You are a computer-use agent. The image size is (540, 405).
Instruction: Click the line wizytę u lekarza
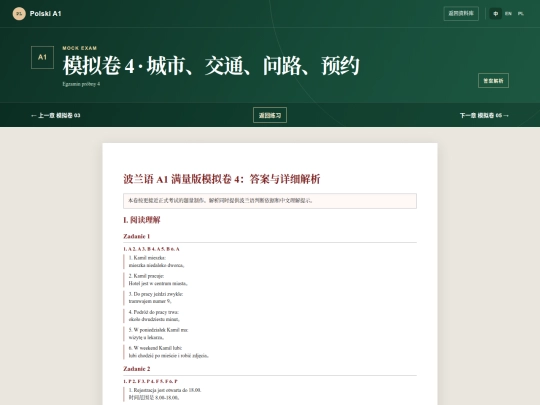click(146, 338)
